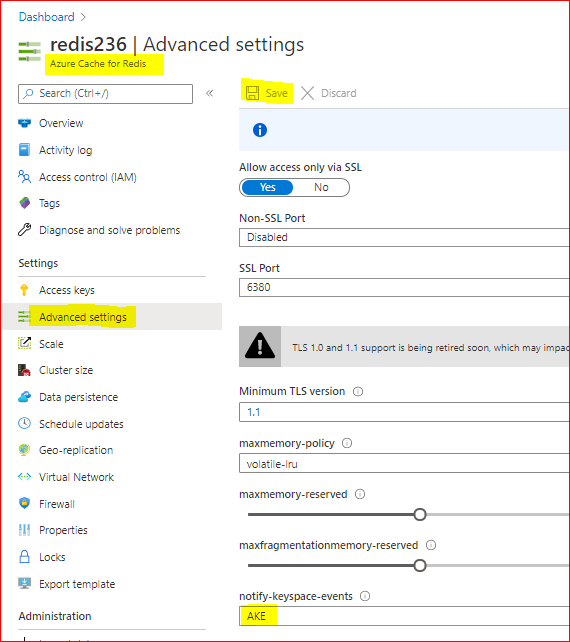Click the Schedule updates clock icon
Image resolution: width=570 pixels, height=642 pixels.
pyautogui.click(x=25, y=423)
